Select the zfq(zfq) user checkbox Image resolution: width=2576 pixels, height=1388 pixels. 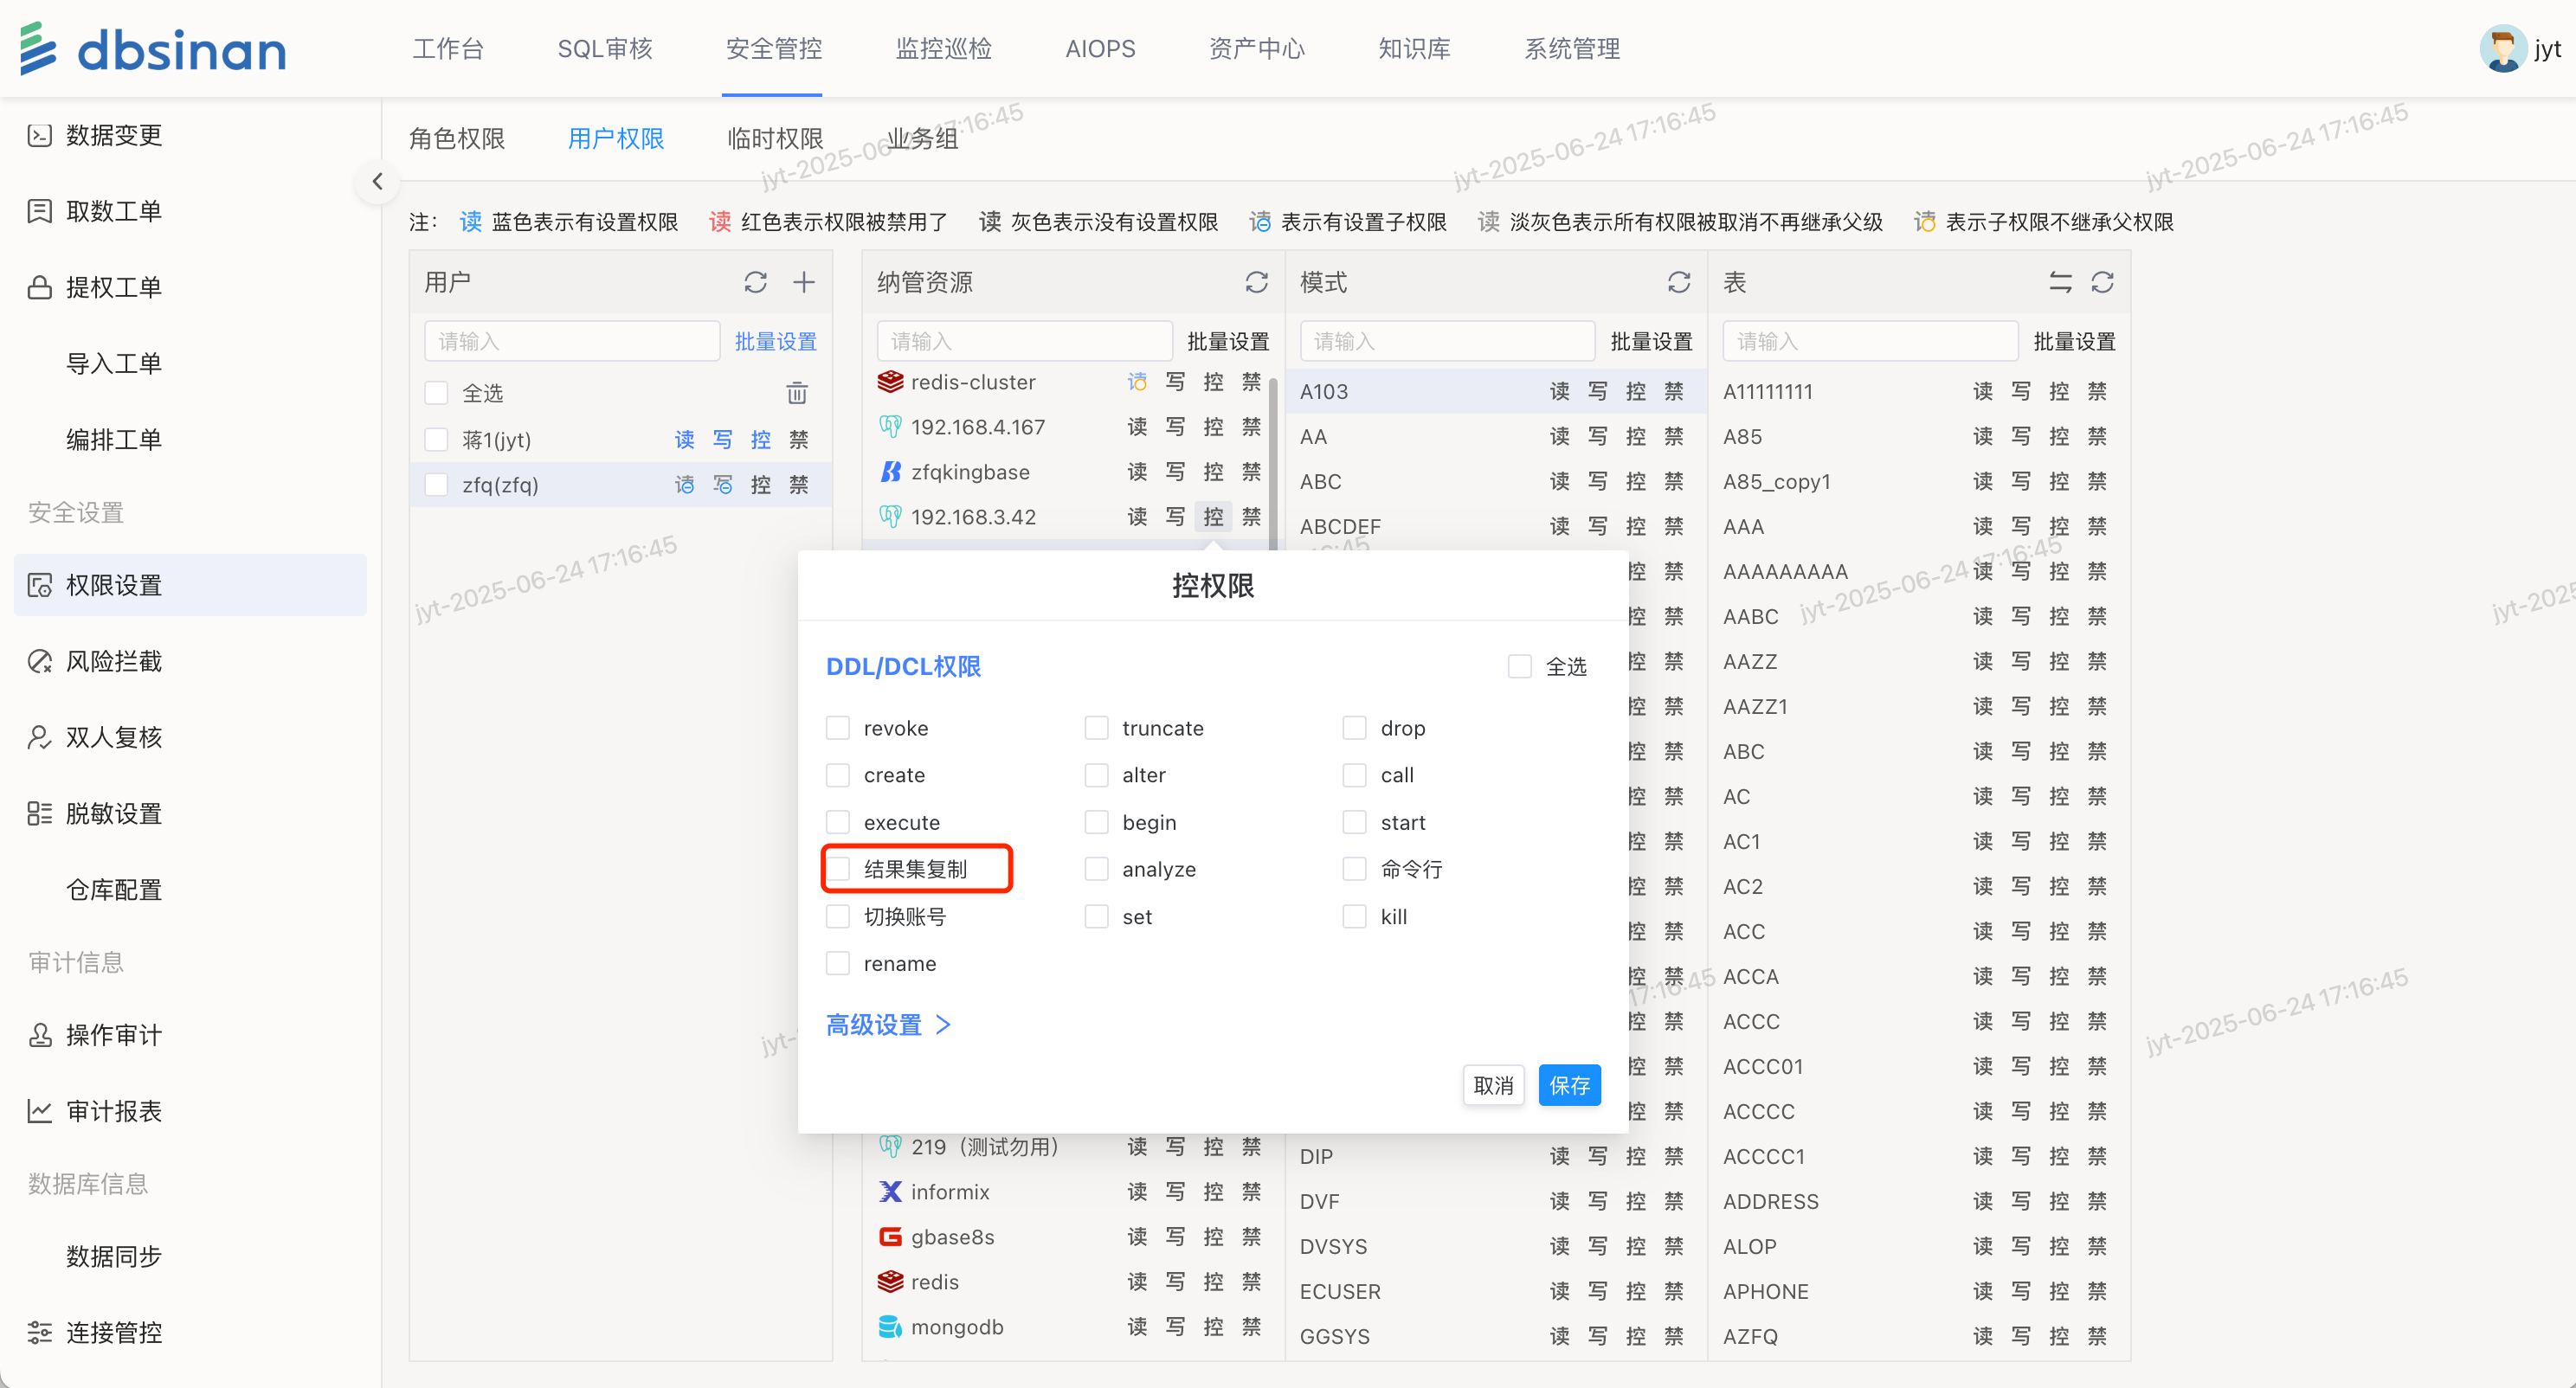(x=436, y=485)
